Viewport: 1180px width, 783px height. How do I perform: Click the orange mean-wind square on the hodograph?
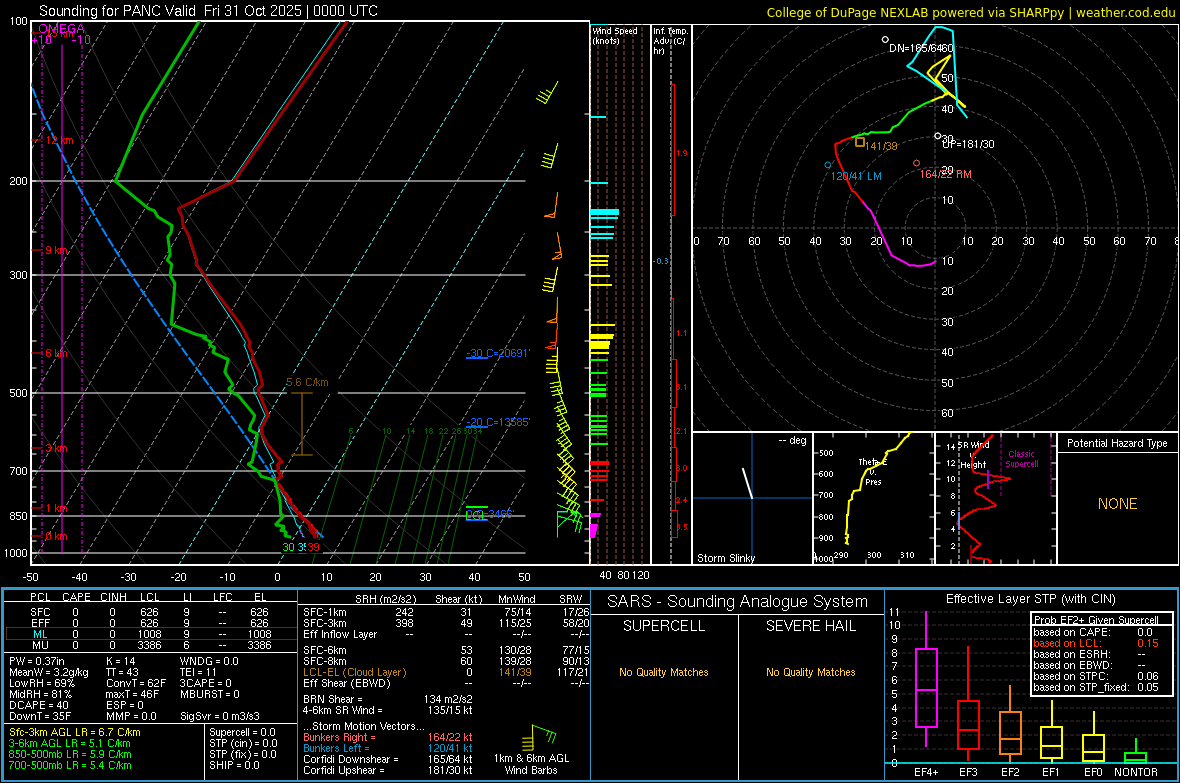point(859,141)
